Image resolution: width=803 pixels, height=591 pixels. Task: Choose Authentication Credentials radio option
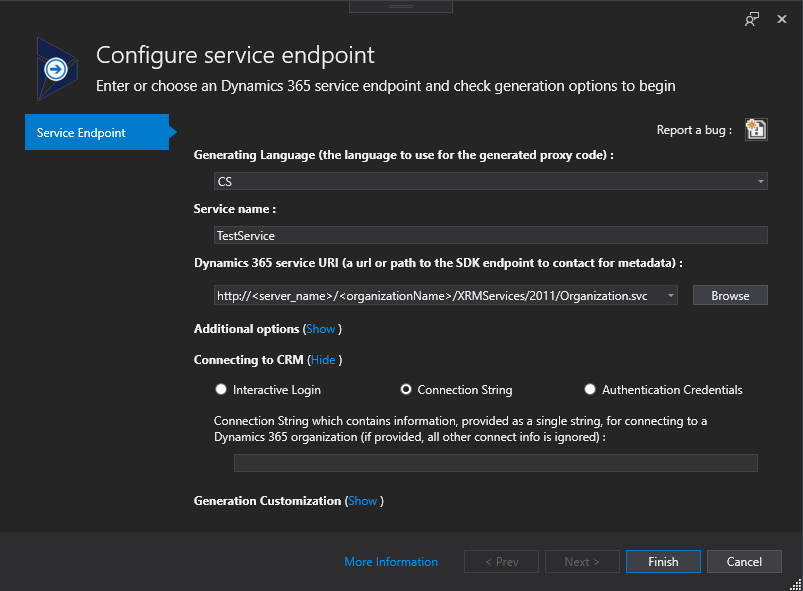(591, 390)
